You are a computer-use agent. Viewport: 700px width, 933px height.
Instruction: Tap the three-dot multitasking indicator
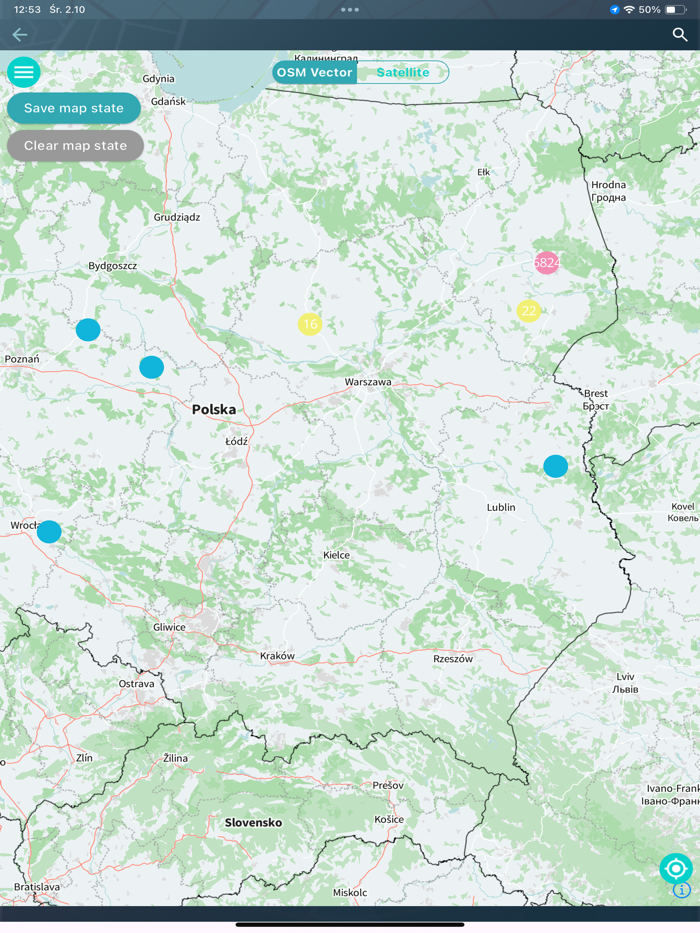[x=350, y=10]
